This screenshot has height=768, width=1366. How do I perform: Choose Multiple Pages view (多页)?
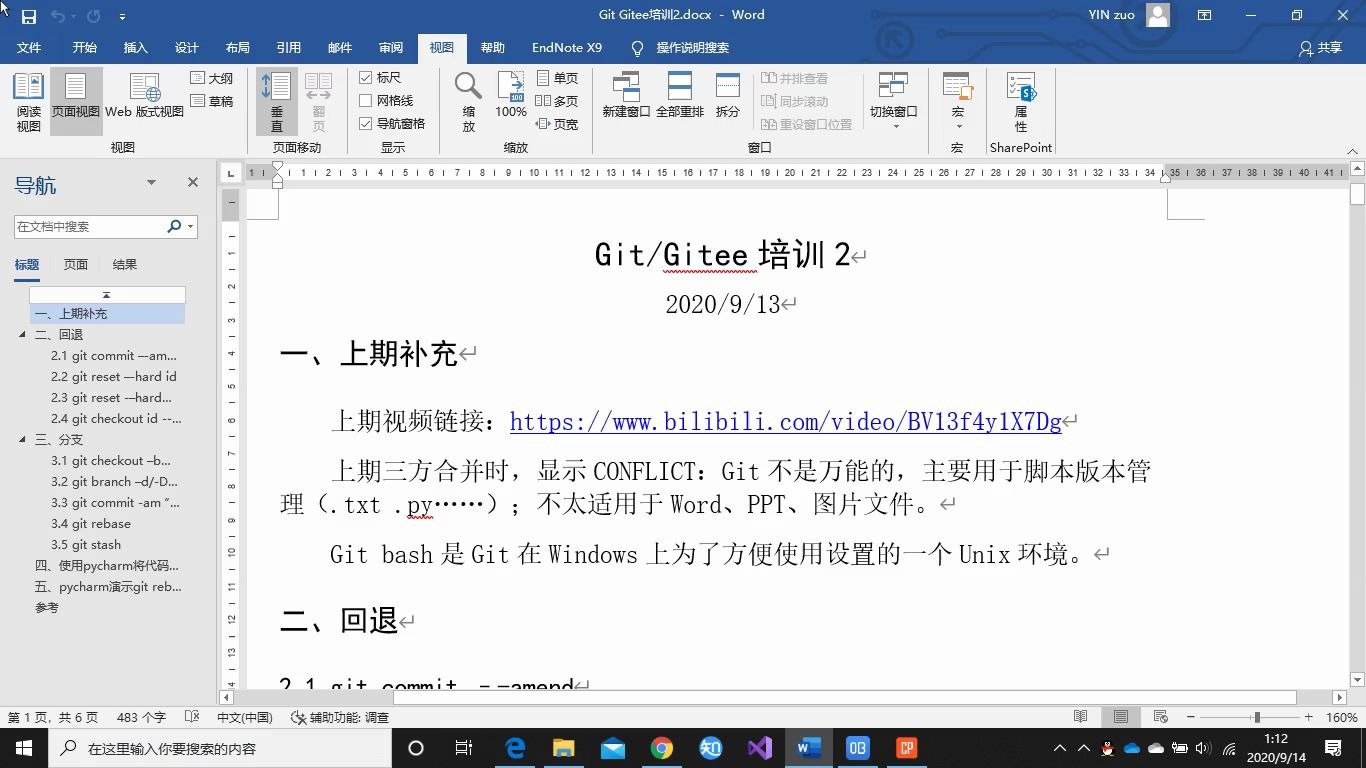(x=557, y=101)
